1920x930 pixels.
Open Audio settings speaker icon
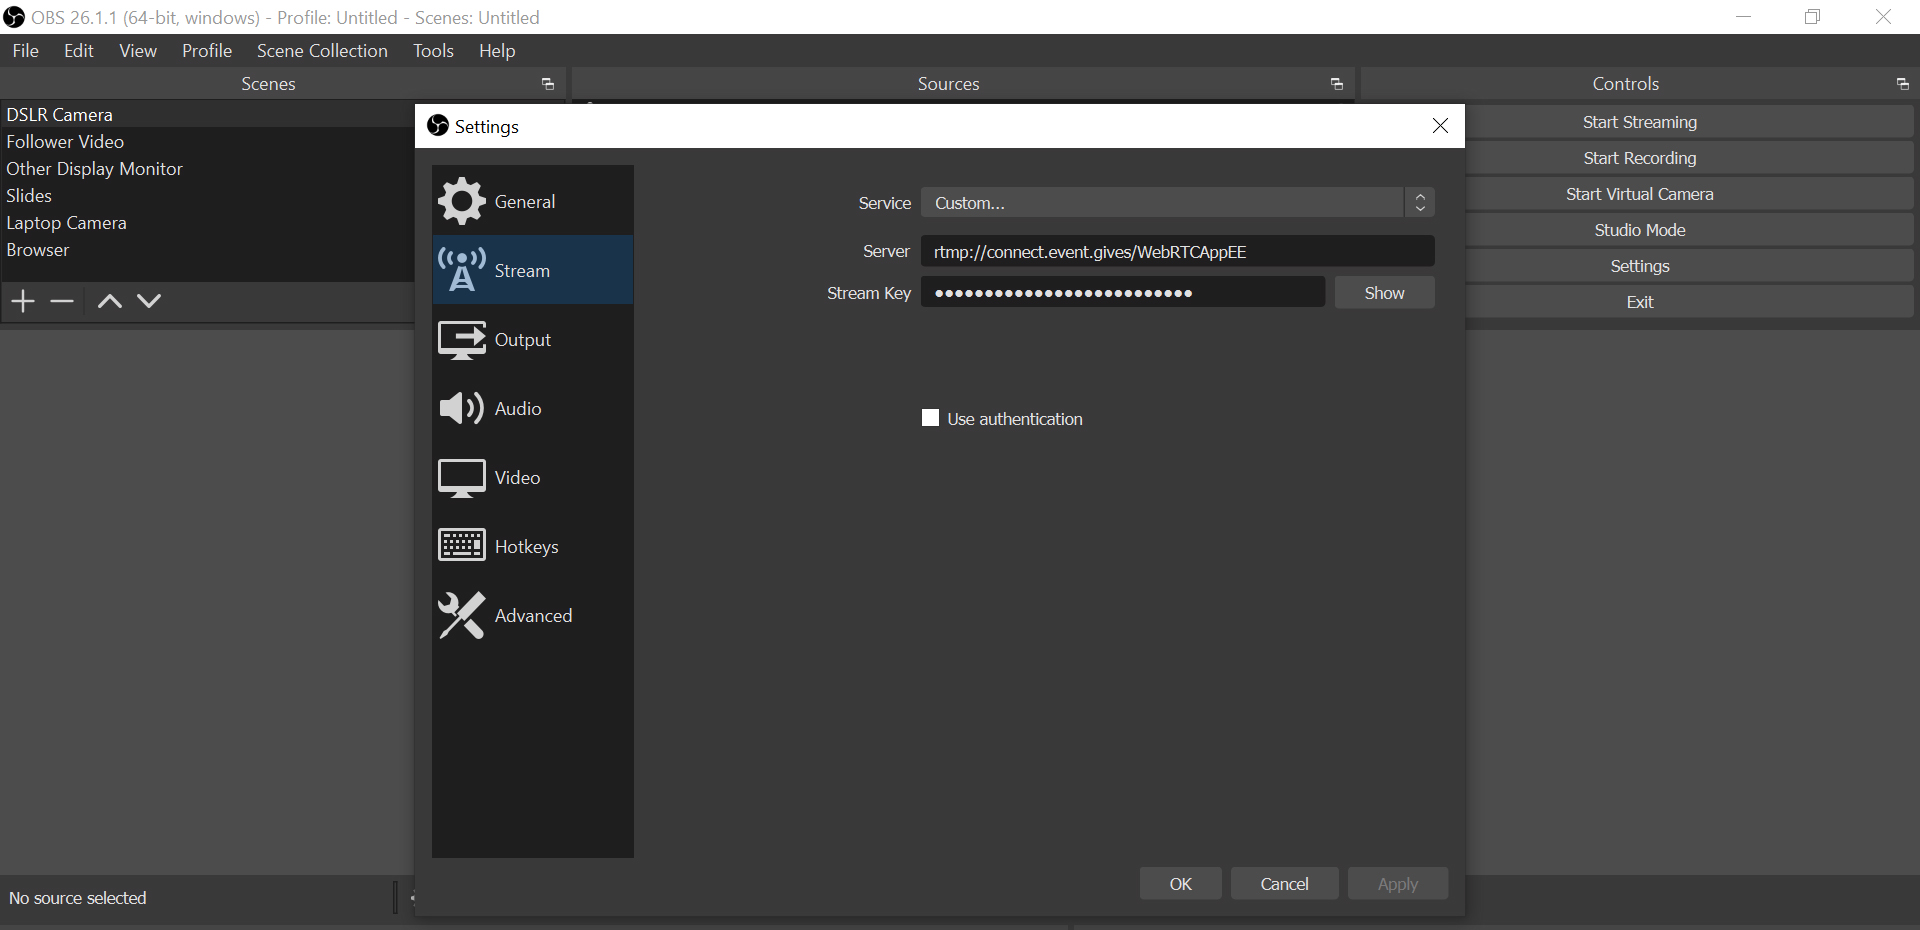click(461, 408)
